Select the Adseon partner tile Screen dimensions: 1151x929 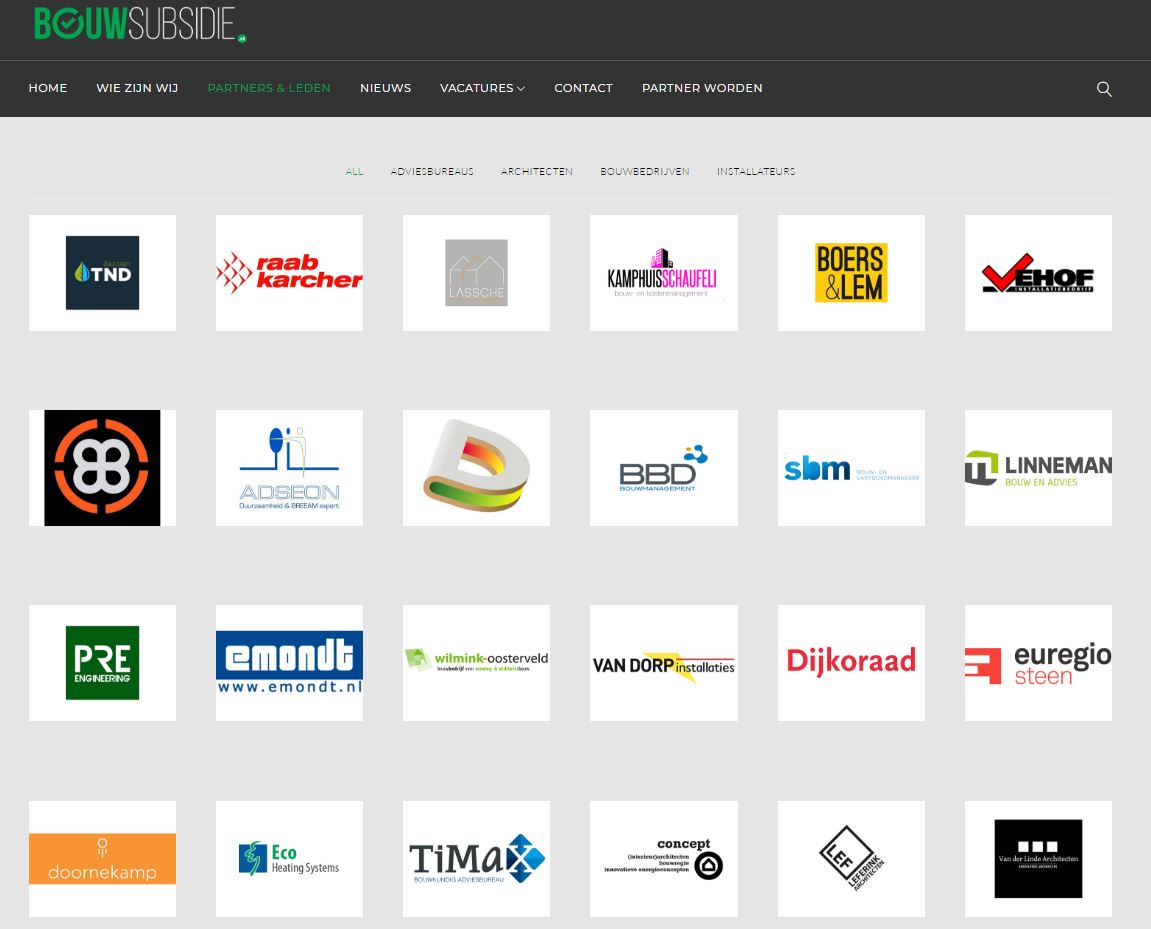point(289,468)
